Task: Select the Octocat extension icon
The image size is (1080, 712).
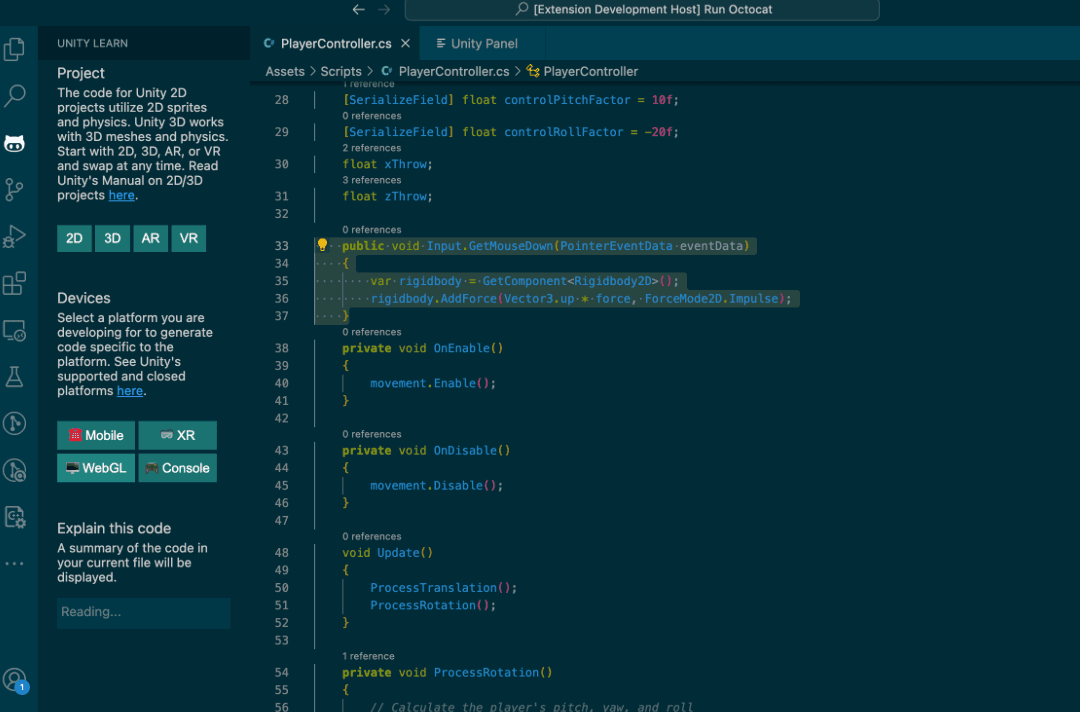Action: [15, 143]
